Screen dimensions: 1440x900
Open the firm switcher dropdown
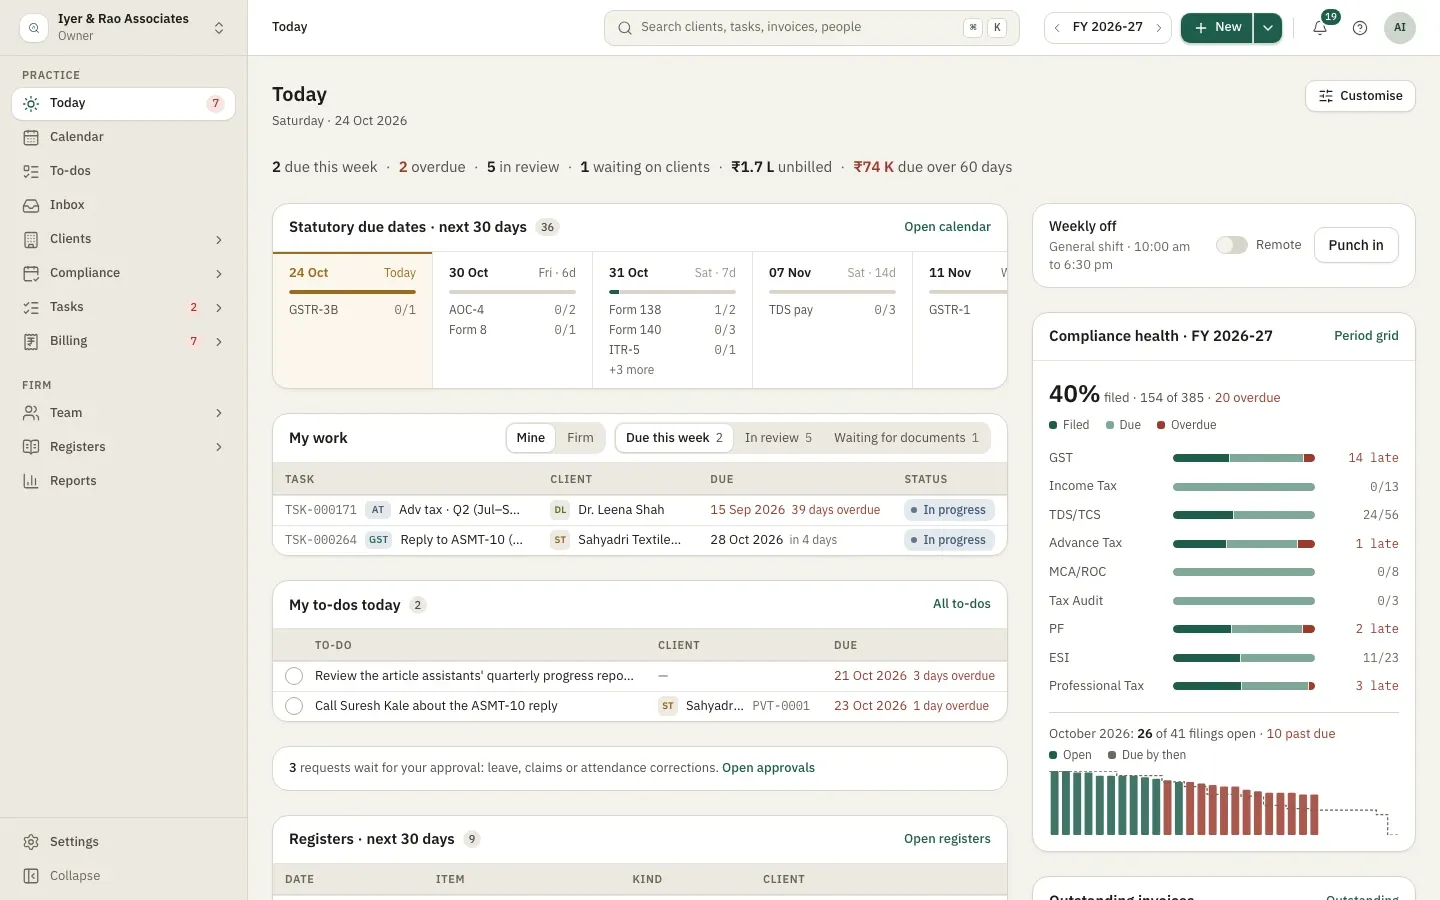point(123,28)
